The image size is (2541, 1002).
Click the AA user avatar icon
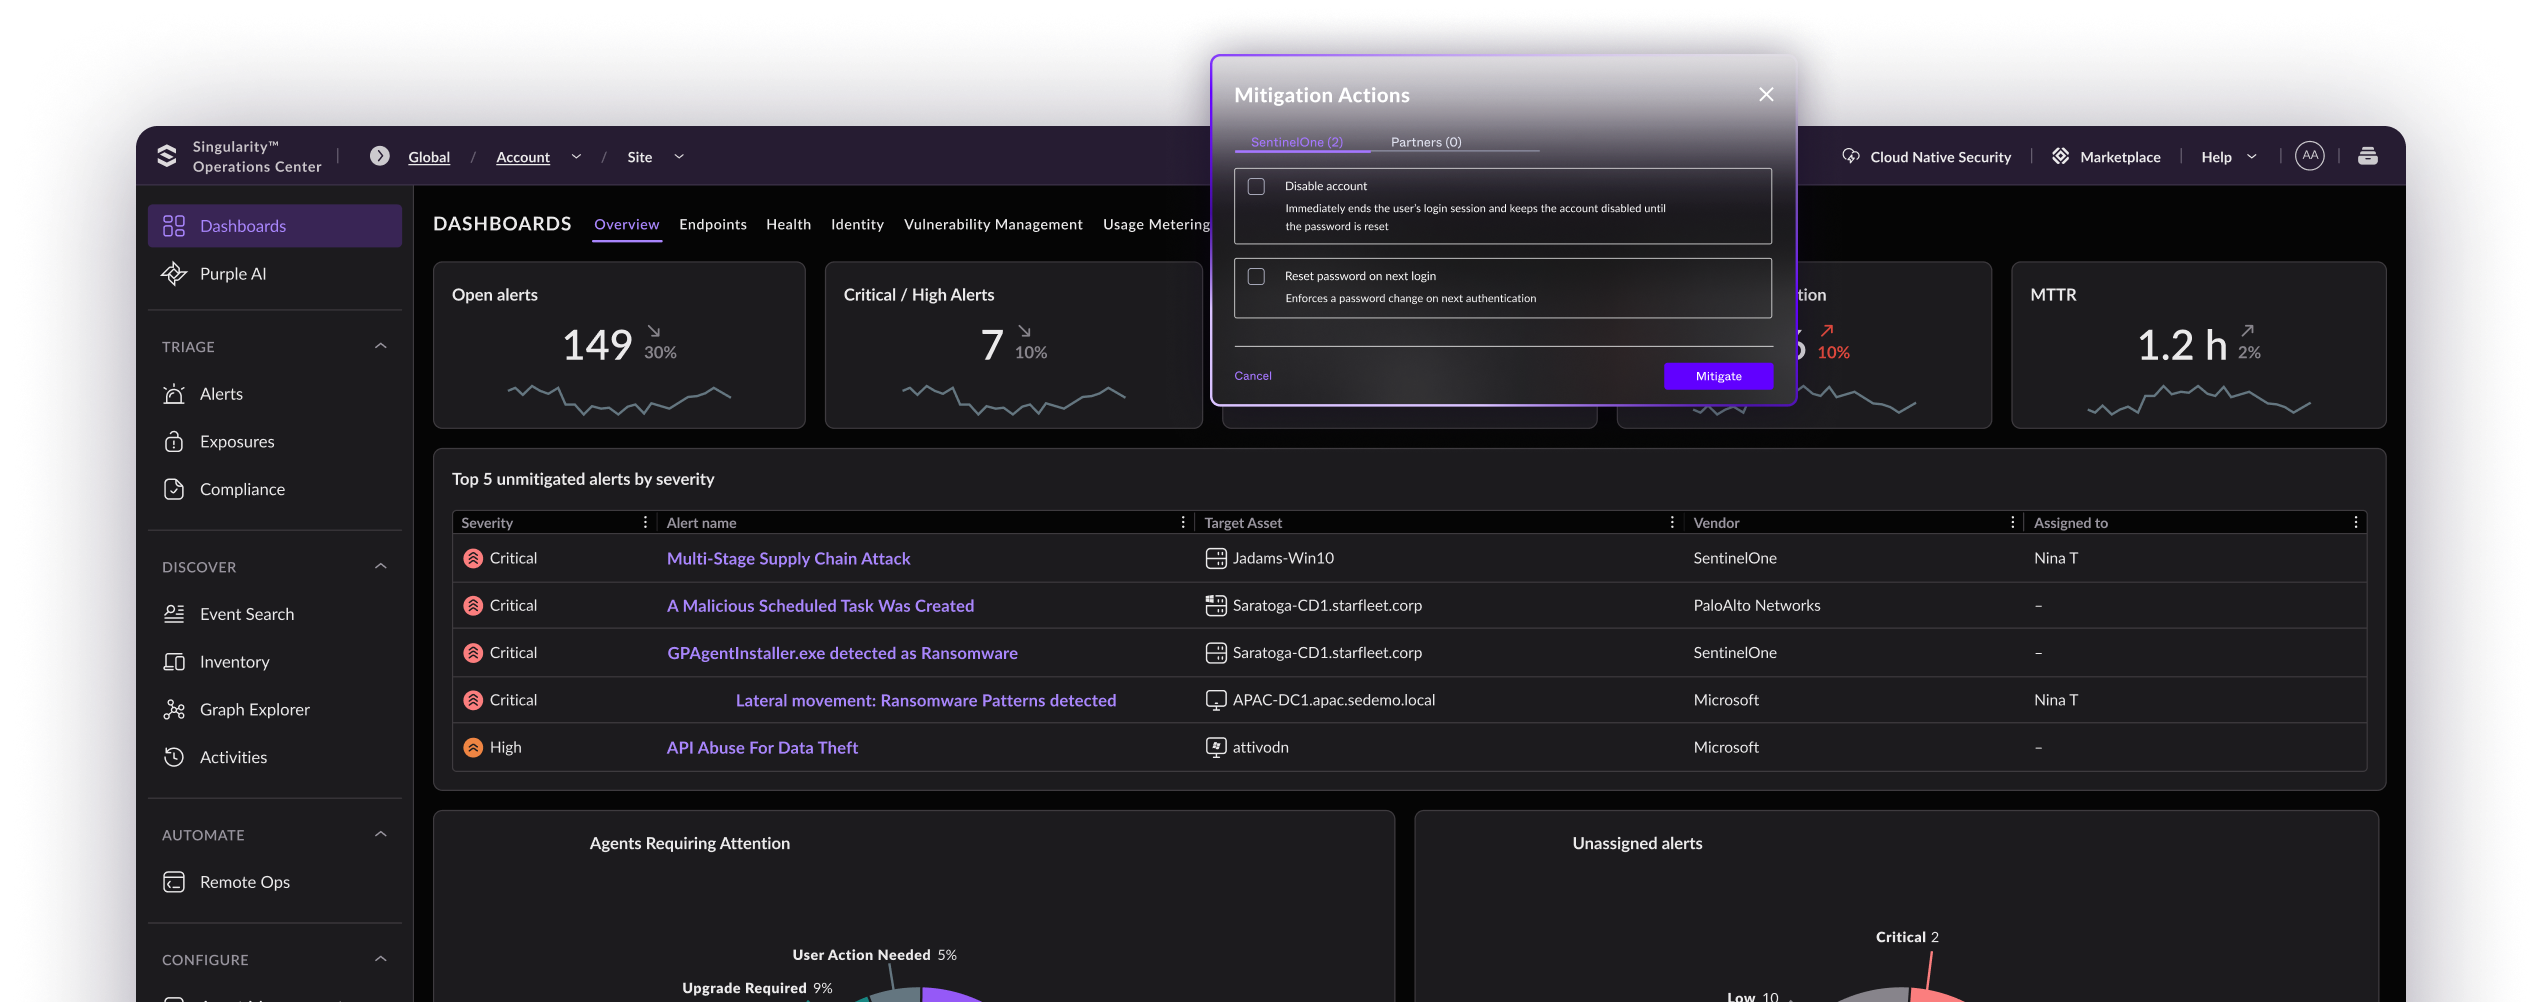[x=2309, y=156]
